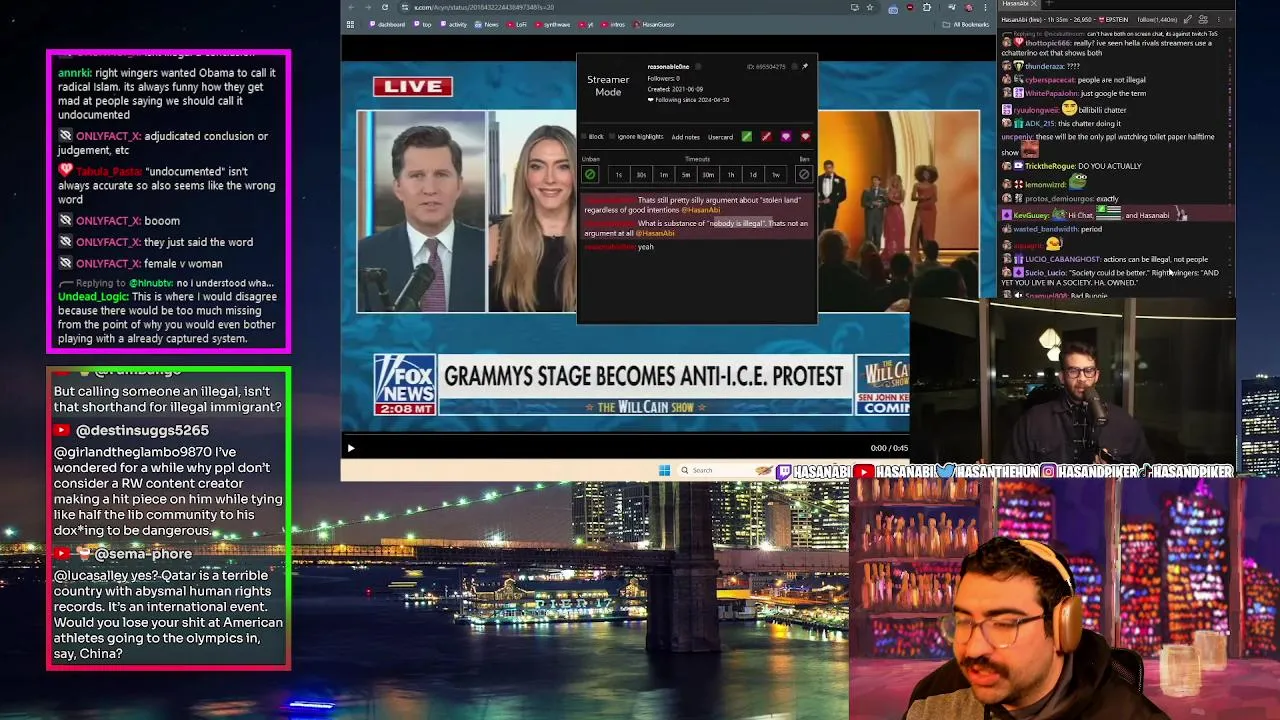Open the apps grid in bookmarks bar
The width and height of the screenshot is (1280, 720).
point(350,24)
